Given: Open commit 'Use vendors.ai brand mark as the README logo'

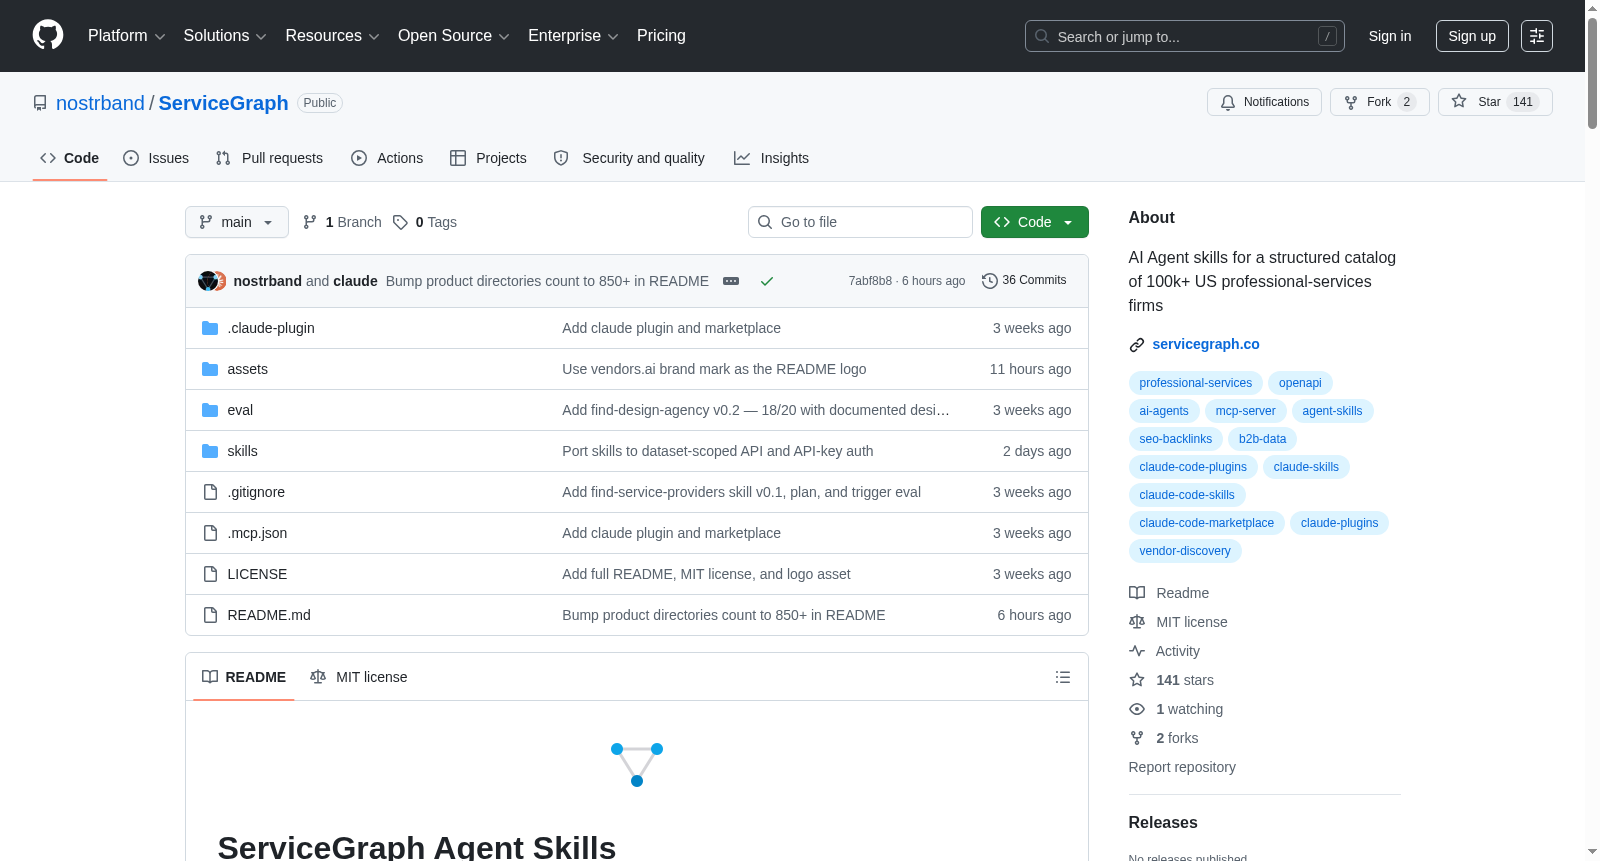Looking at the screenshot, I should [714, 369].
